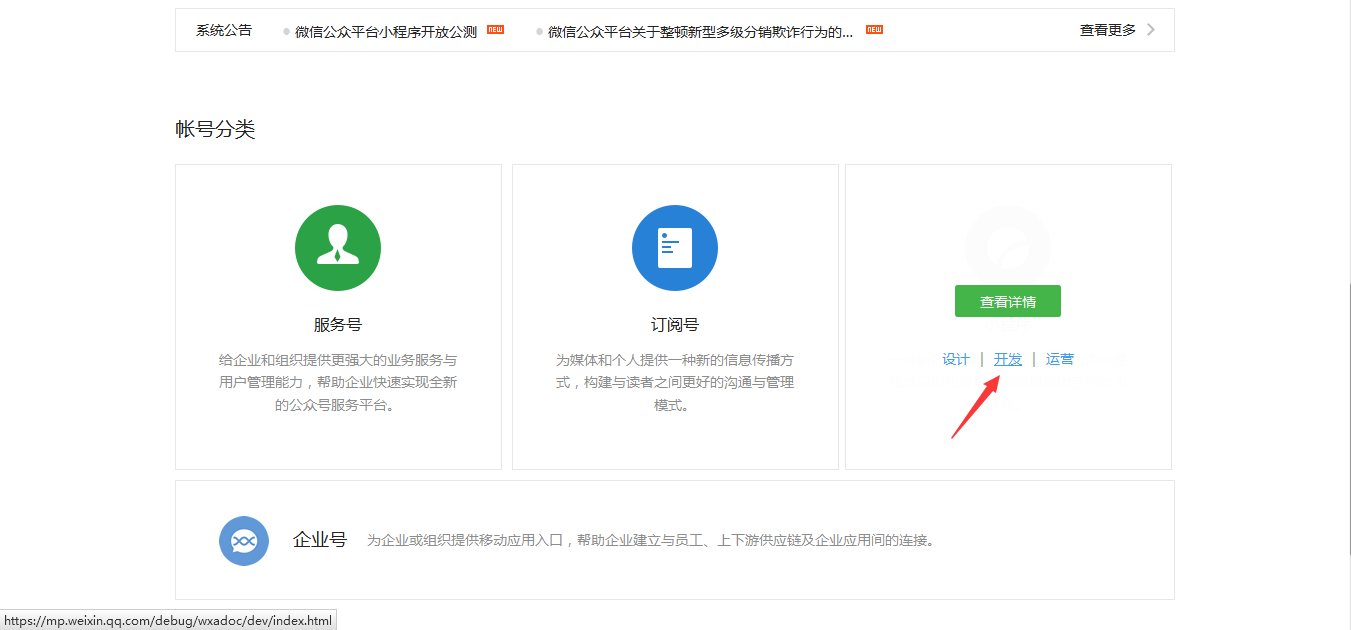
Task: Click the NEW badge after 小程序开放公测
Action: click(x=495, y=30)
